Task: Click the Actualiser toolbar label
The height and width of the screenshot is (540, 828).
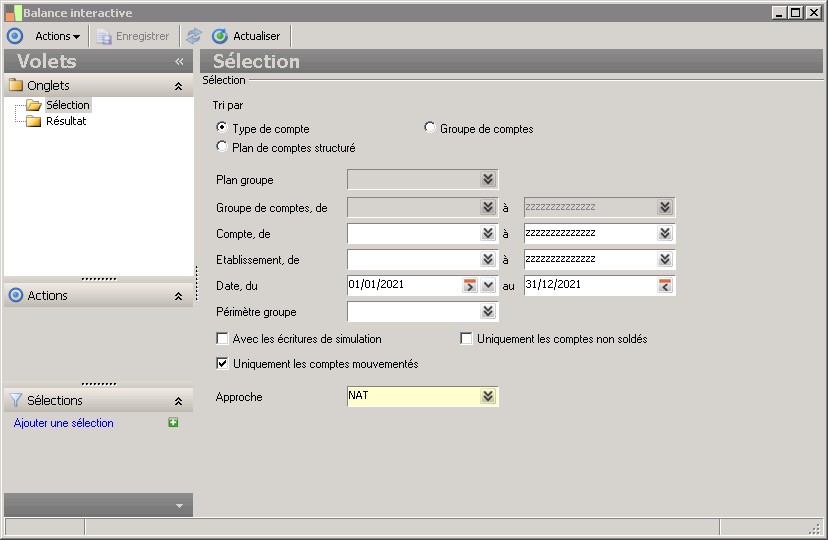Action: pyautogui.click(x=257, y=36)
